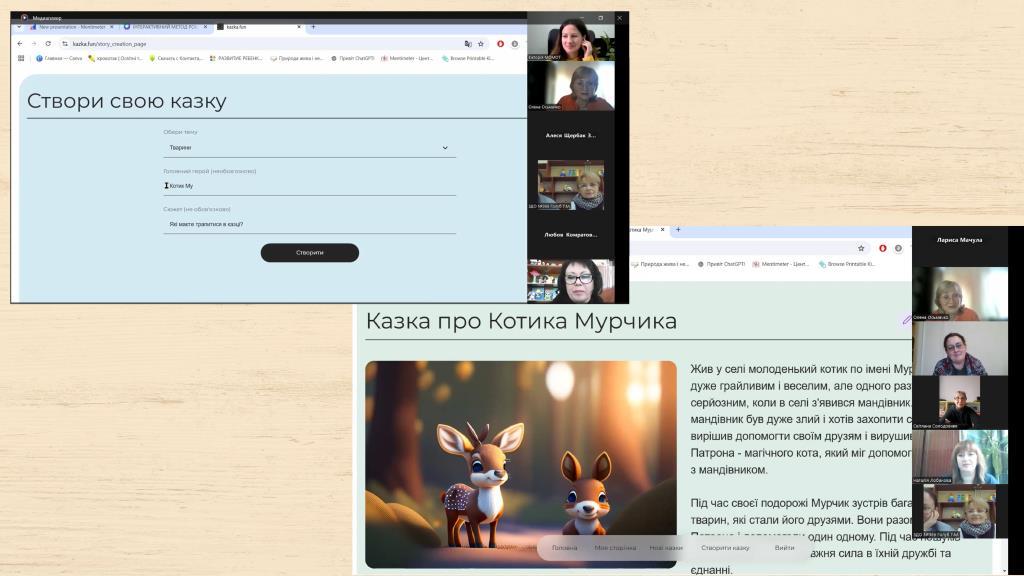Open the Главная — Canva bookmark
This screenshot has height=576, width=1024.
(59, 58)
